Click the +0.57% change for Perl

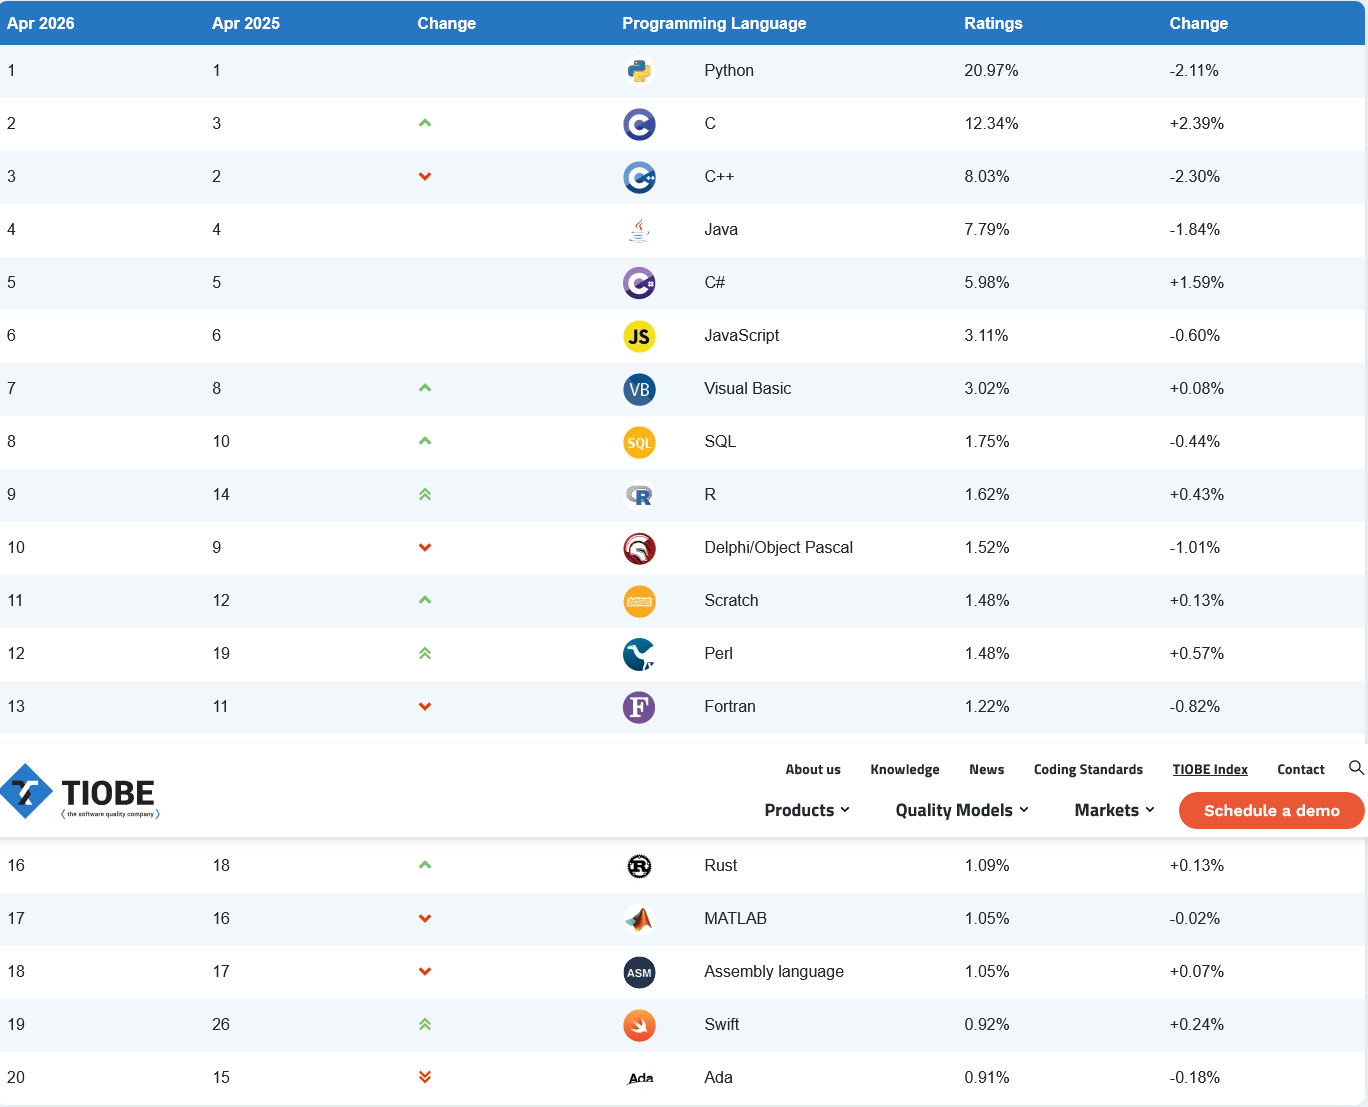click(x=1197, y=653)
